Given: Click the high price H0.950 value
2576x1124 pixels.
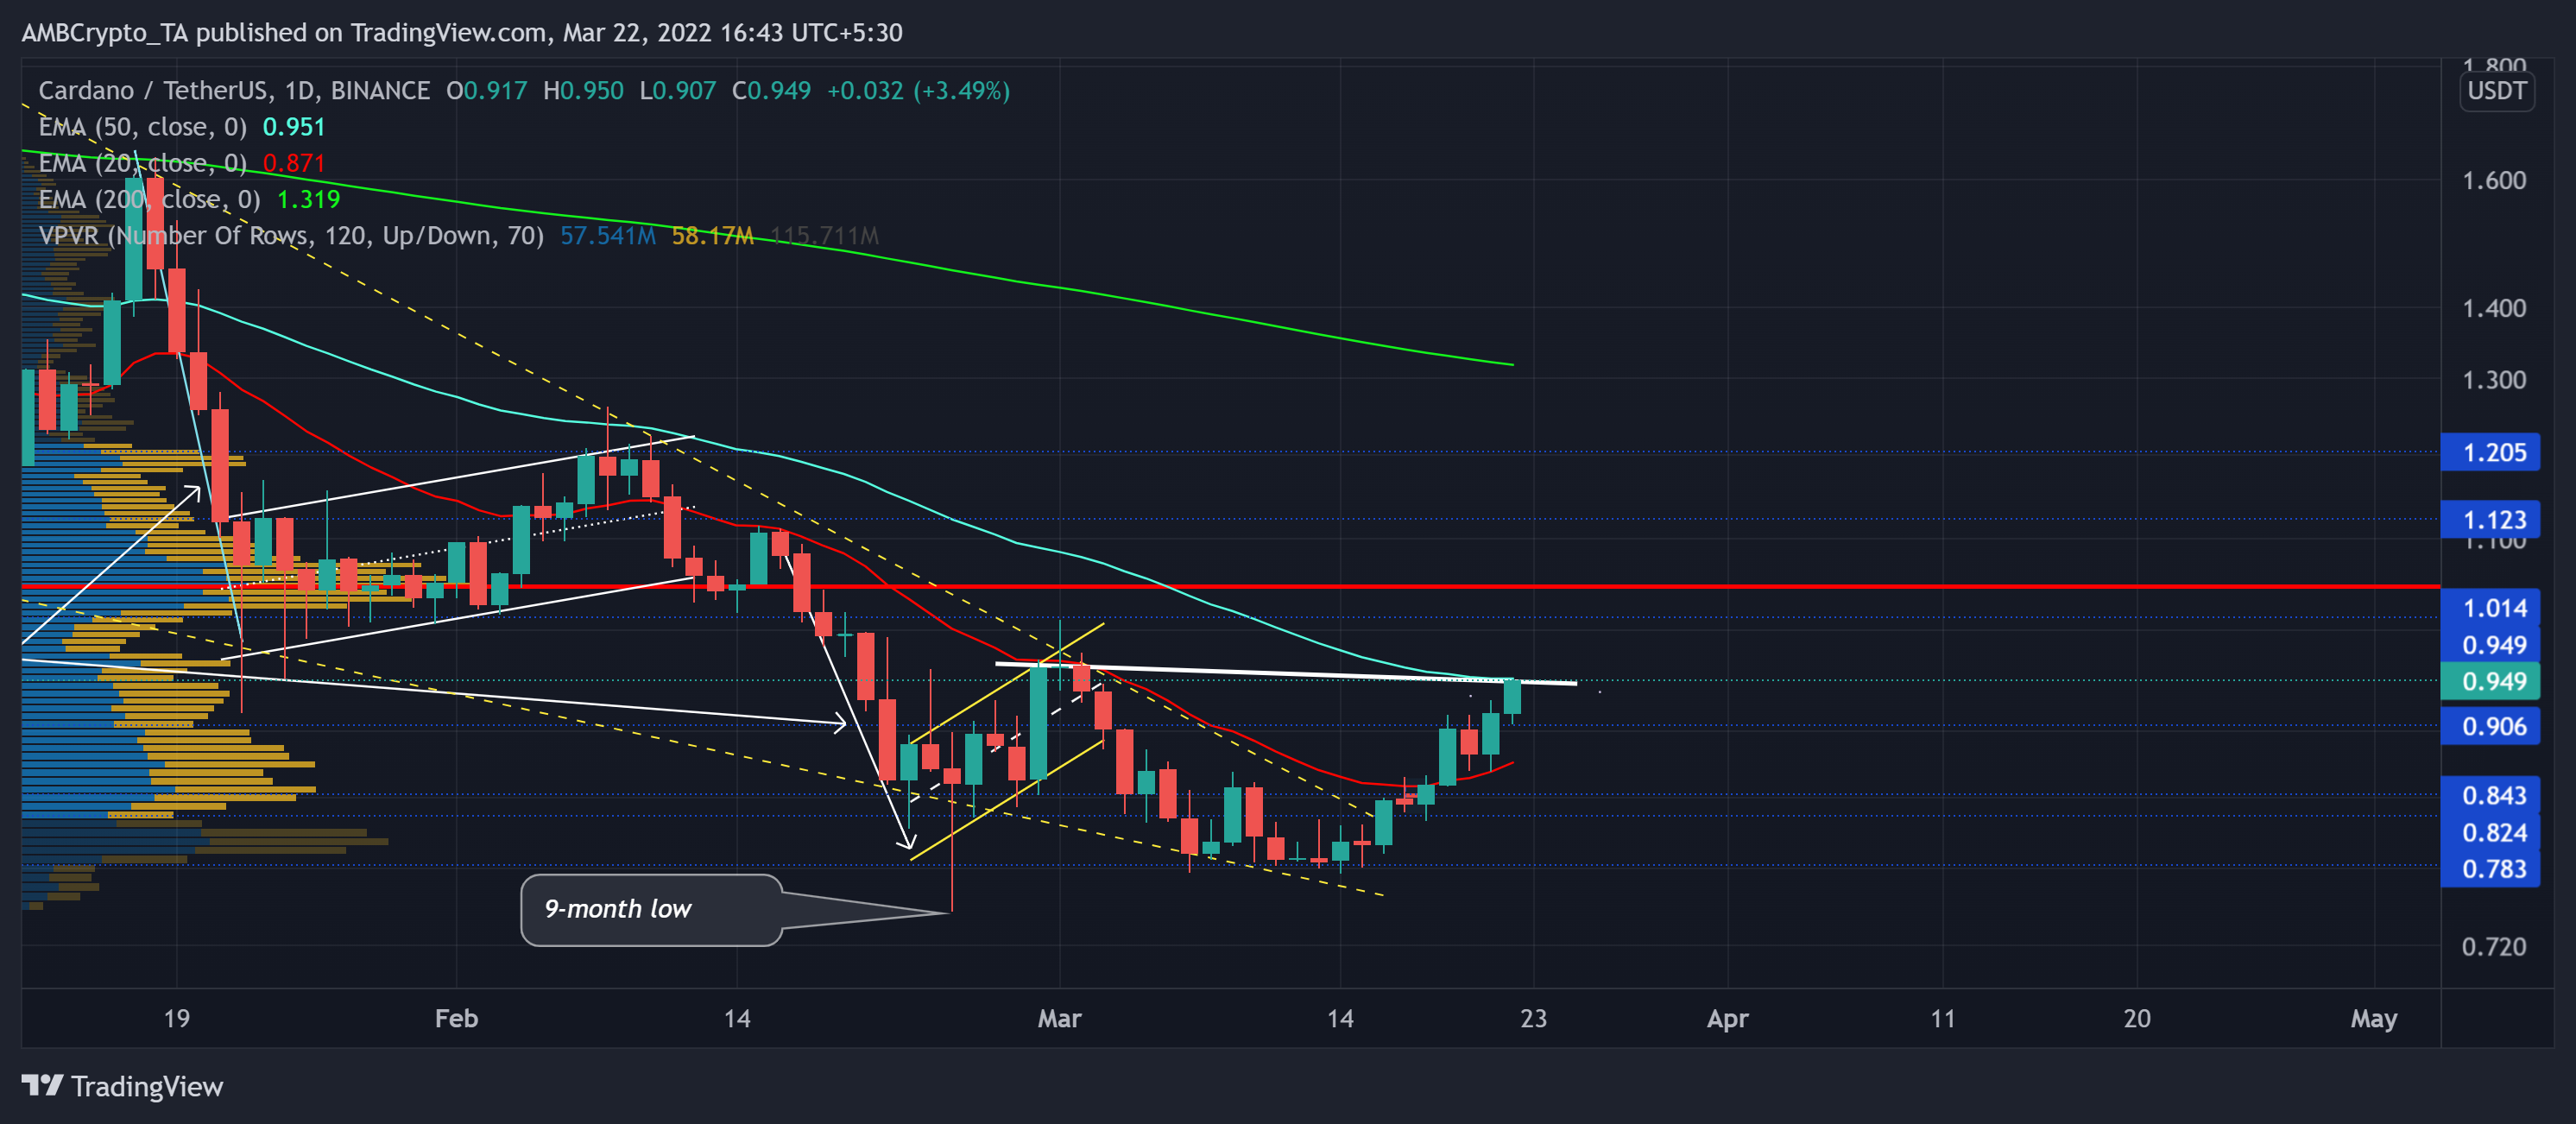Looking at the screenshot, I should point(583,91).
